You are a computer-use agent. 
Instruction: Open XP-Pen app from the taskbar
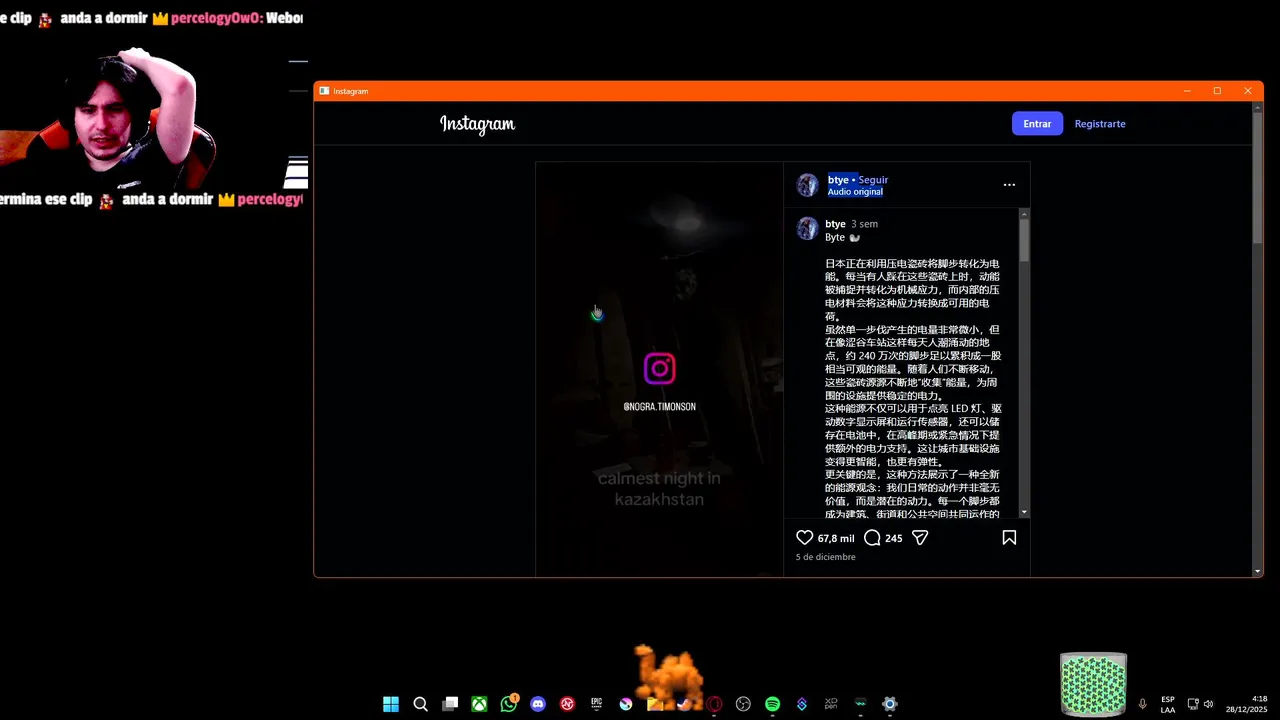[x=831, y=704]
